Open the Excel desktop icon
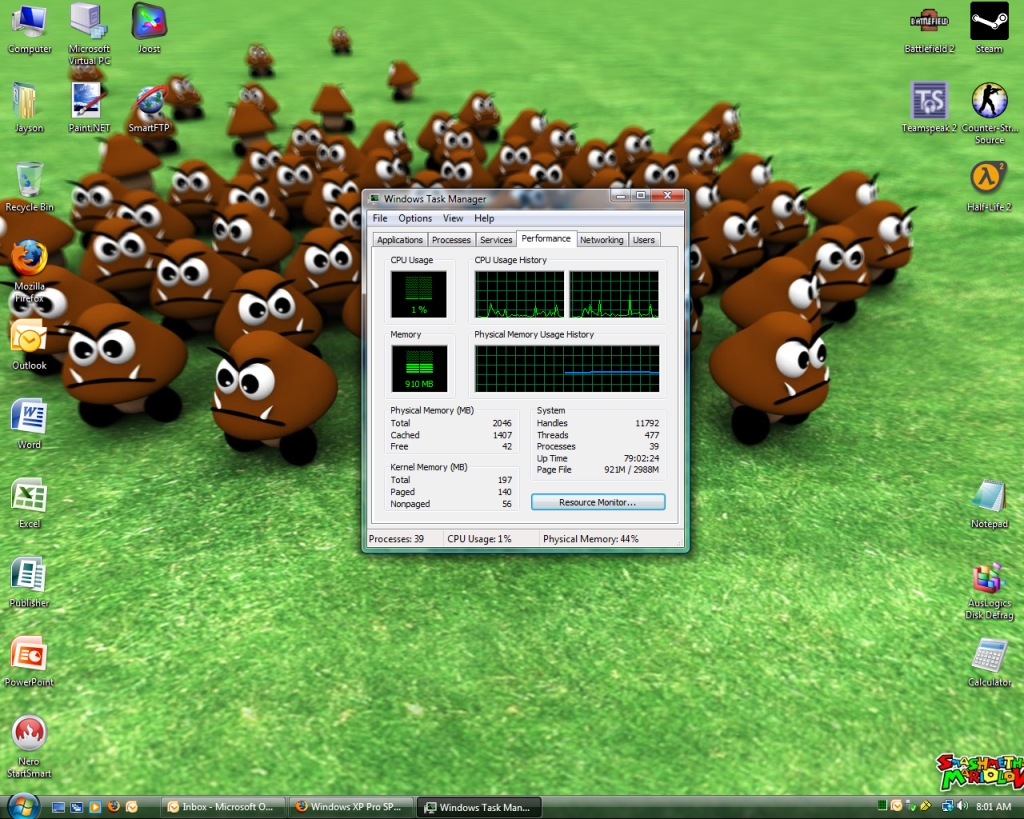This screenshot has width=1024, height=819. tap(29, 504)
